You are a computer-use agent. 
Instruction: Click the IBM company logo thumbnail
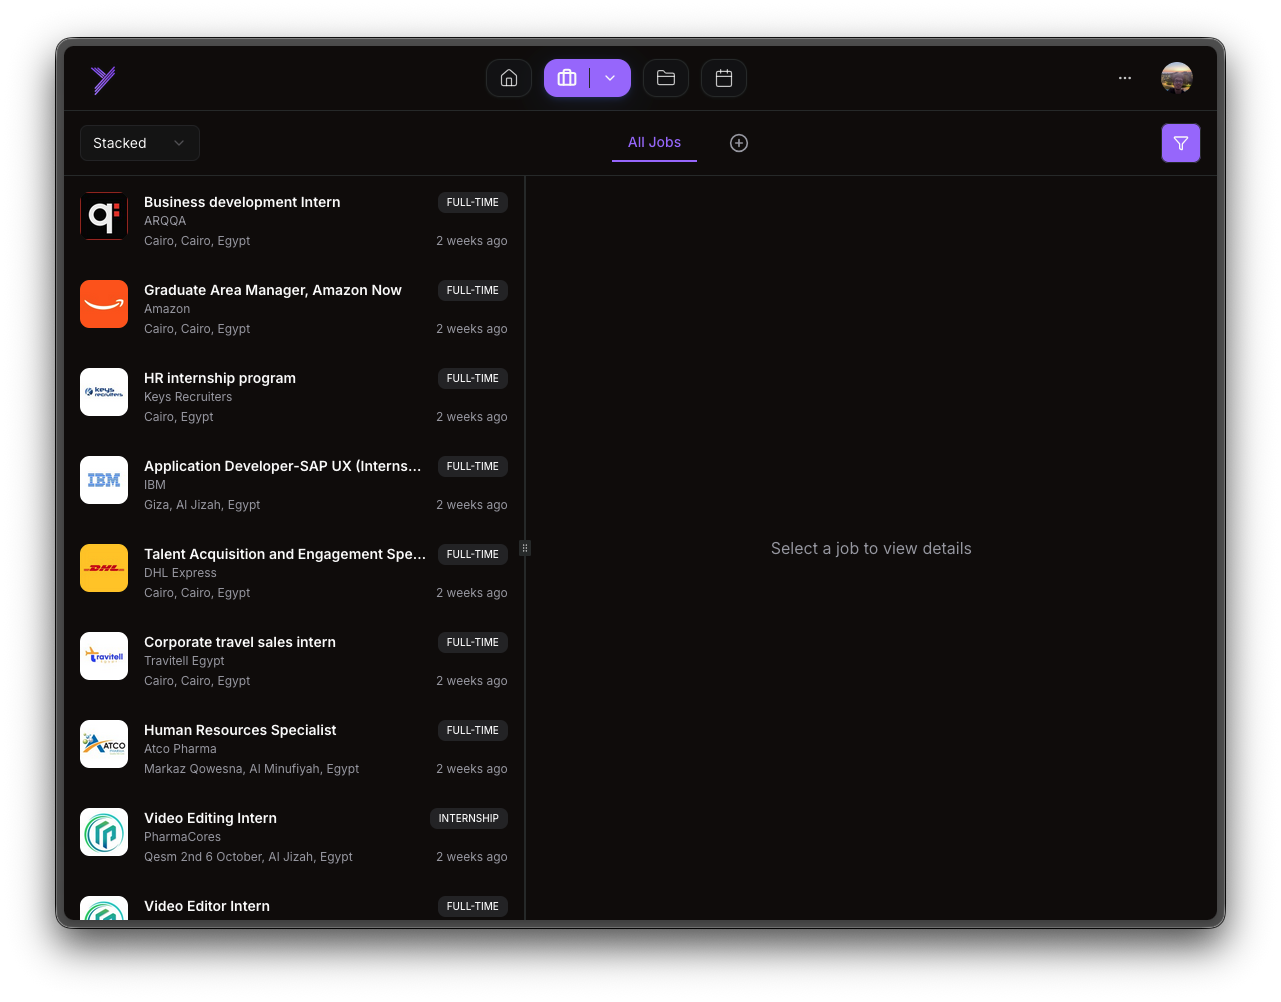[104, 480]
